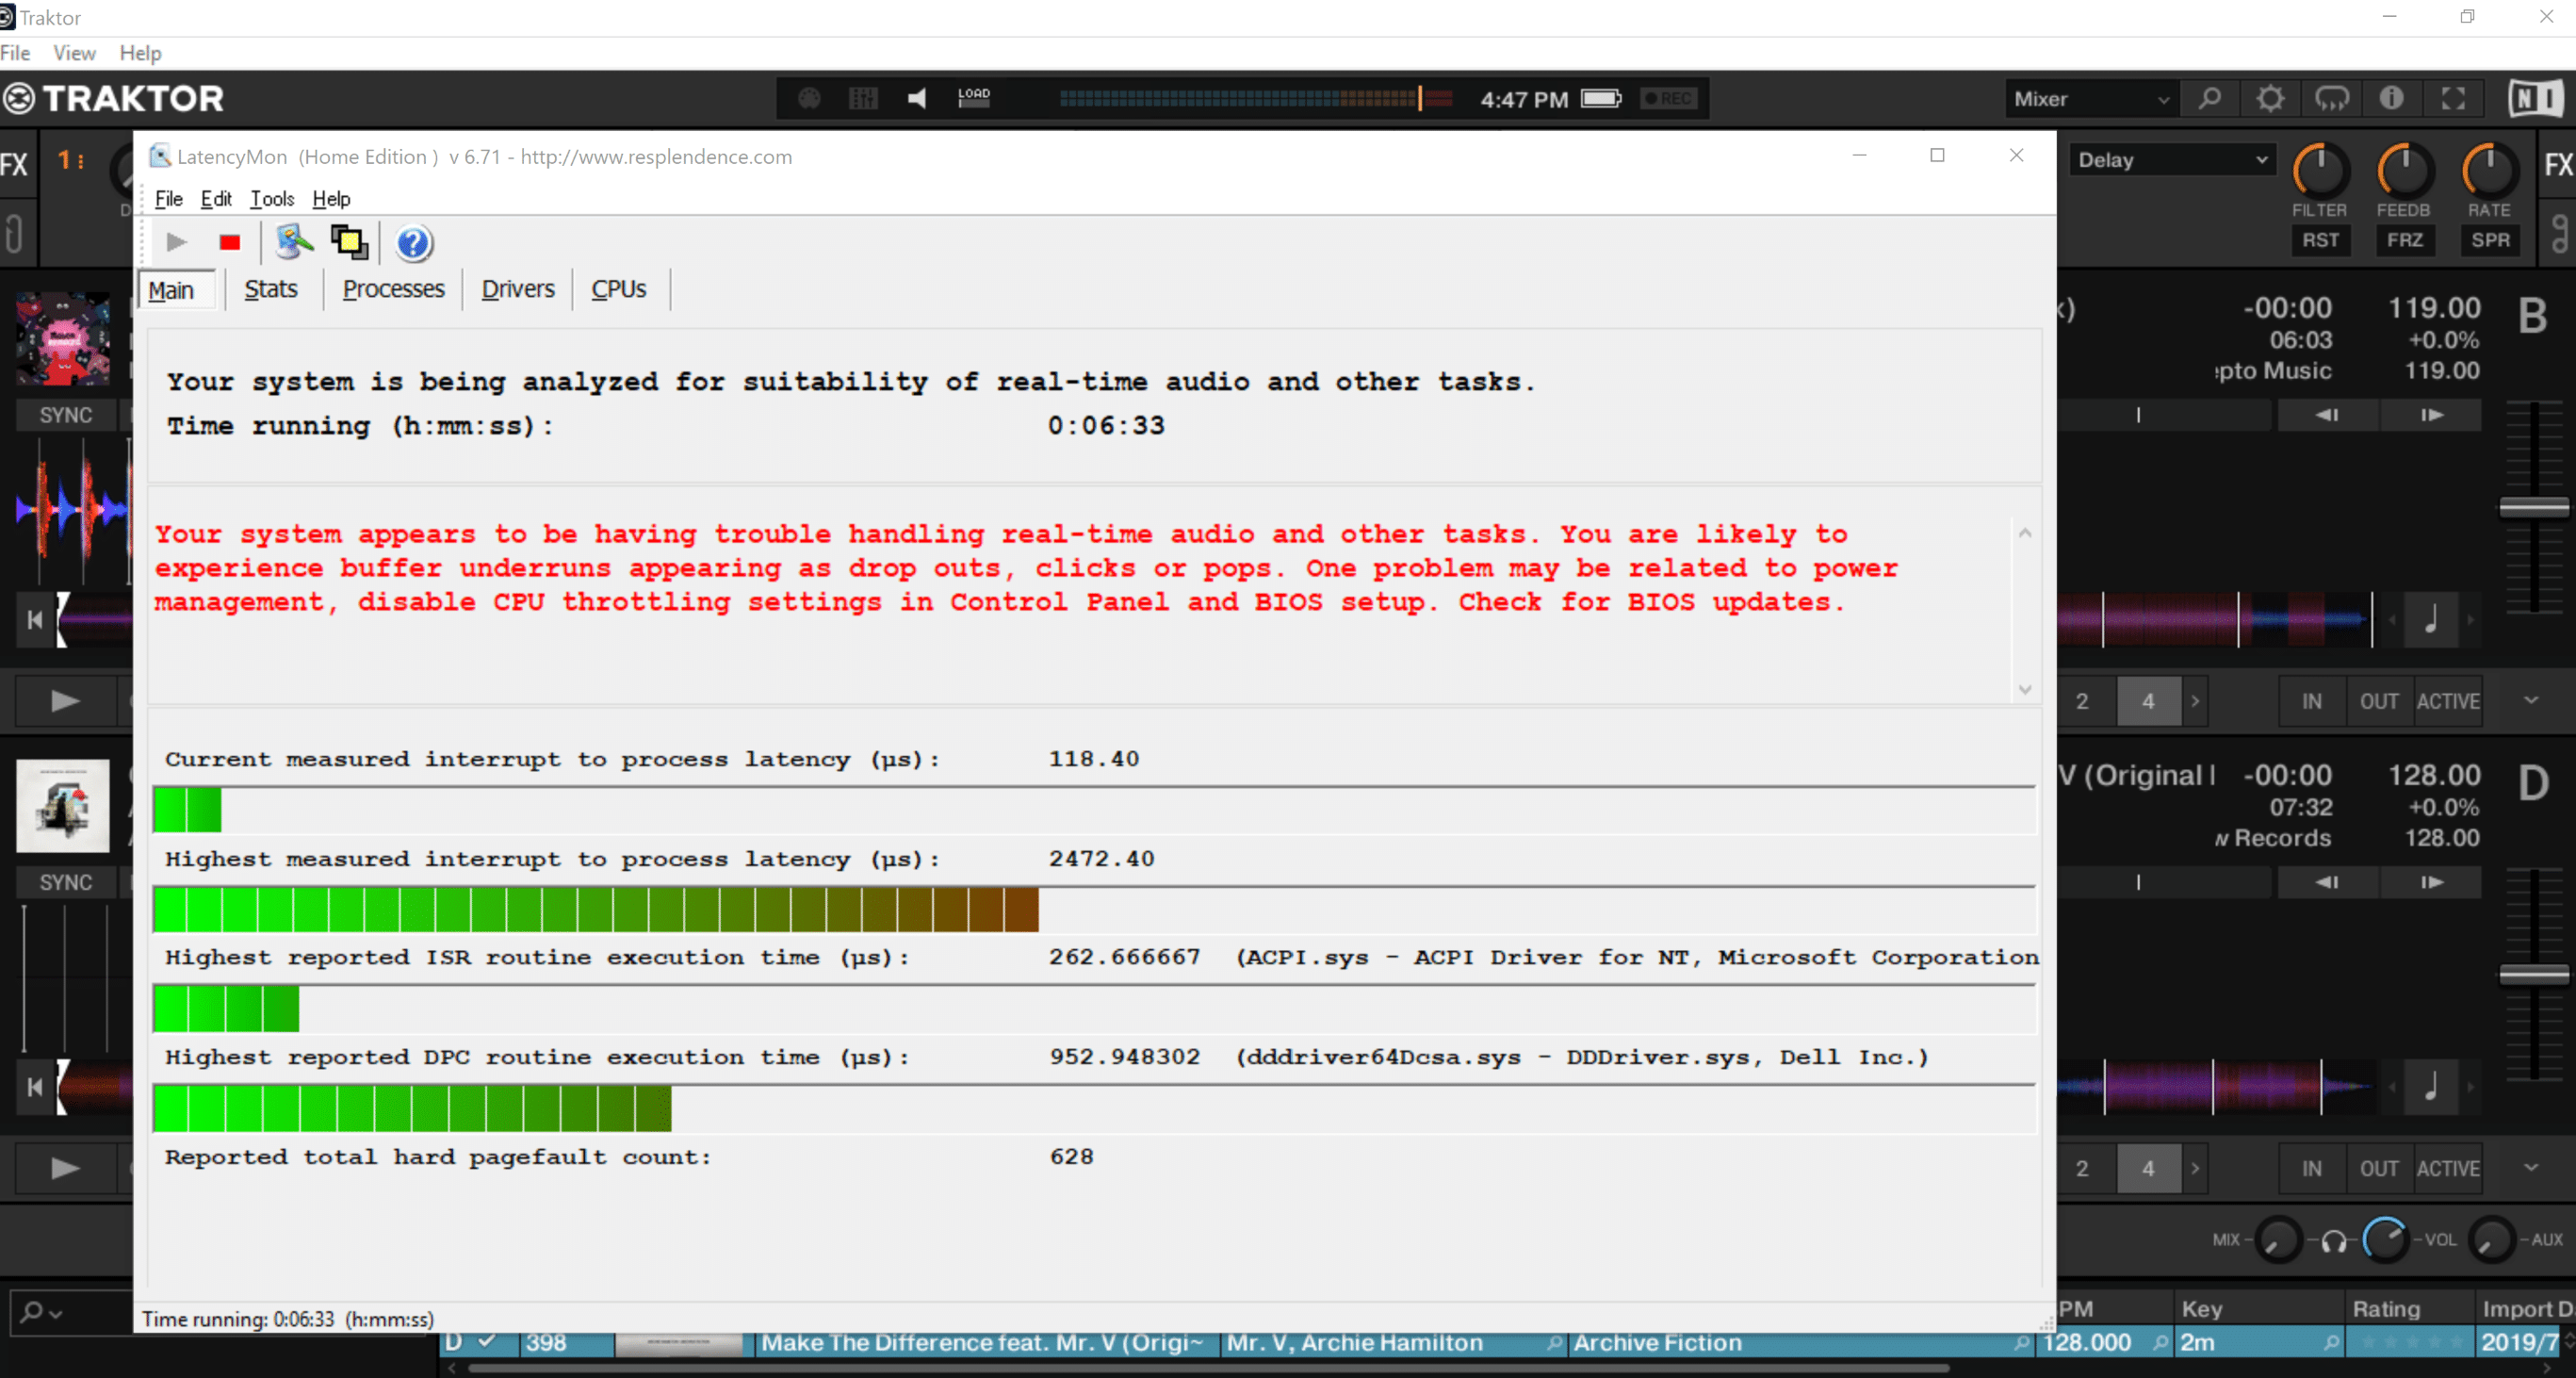Open LatencyMon help question-mark icon
This screenshot has height=1378, width=2576.
tap(413, 243)
